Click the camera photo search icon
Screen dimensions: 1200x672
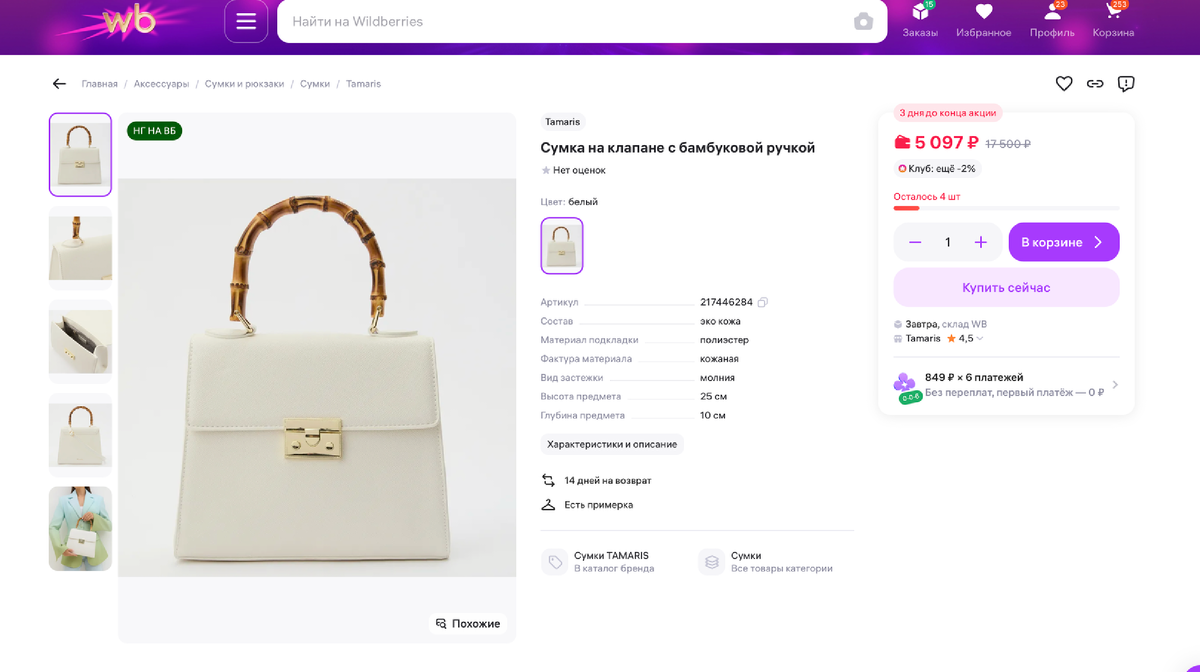[864, 22]
